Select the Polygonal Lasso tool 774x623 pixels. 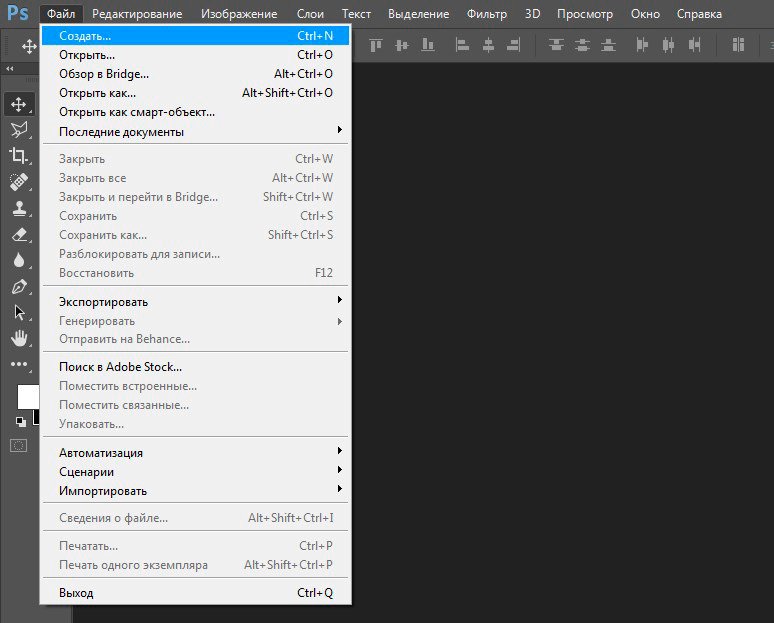(x=19, y=130)
